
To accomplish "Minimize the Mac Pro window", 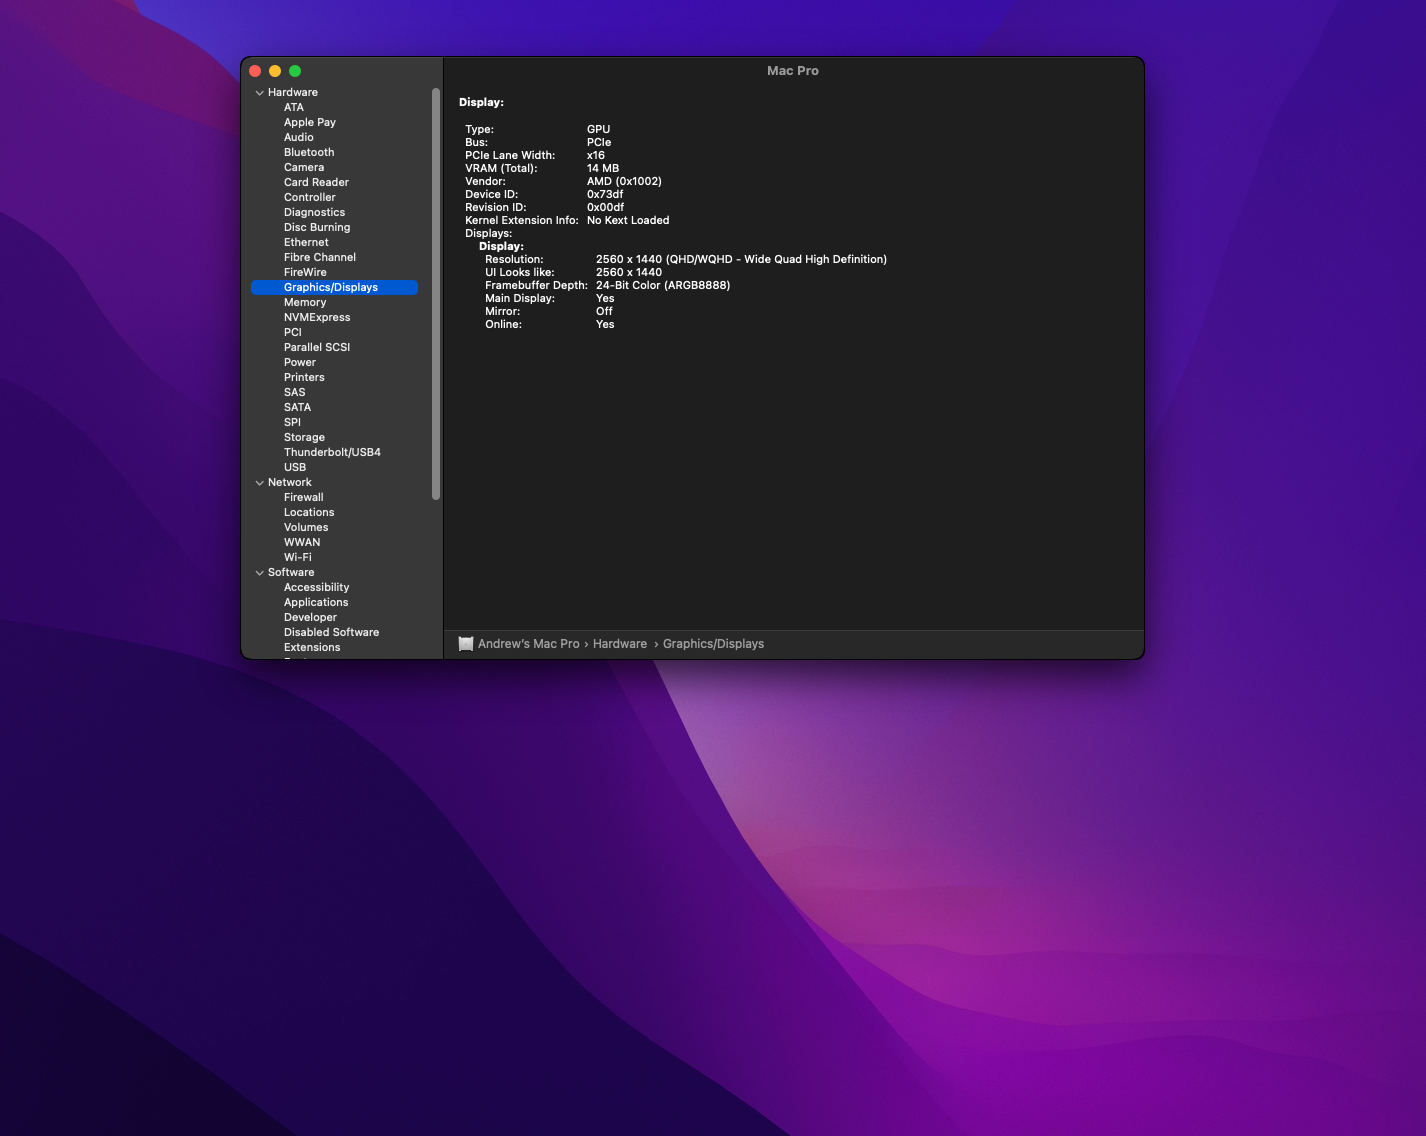I will pos(275,71).
